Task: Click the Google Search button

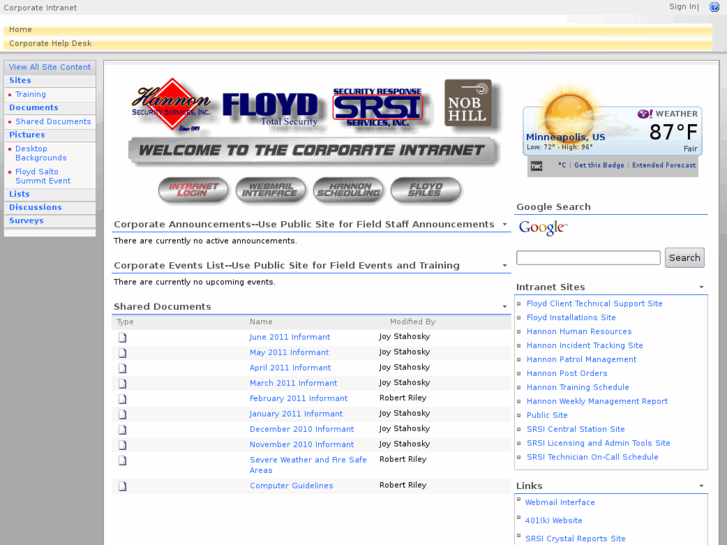Action: pos(684,258)
